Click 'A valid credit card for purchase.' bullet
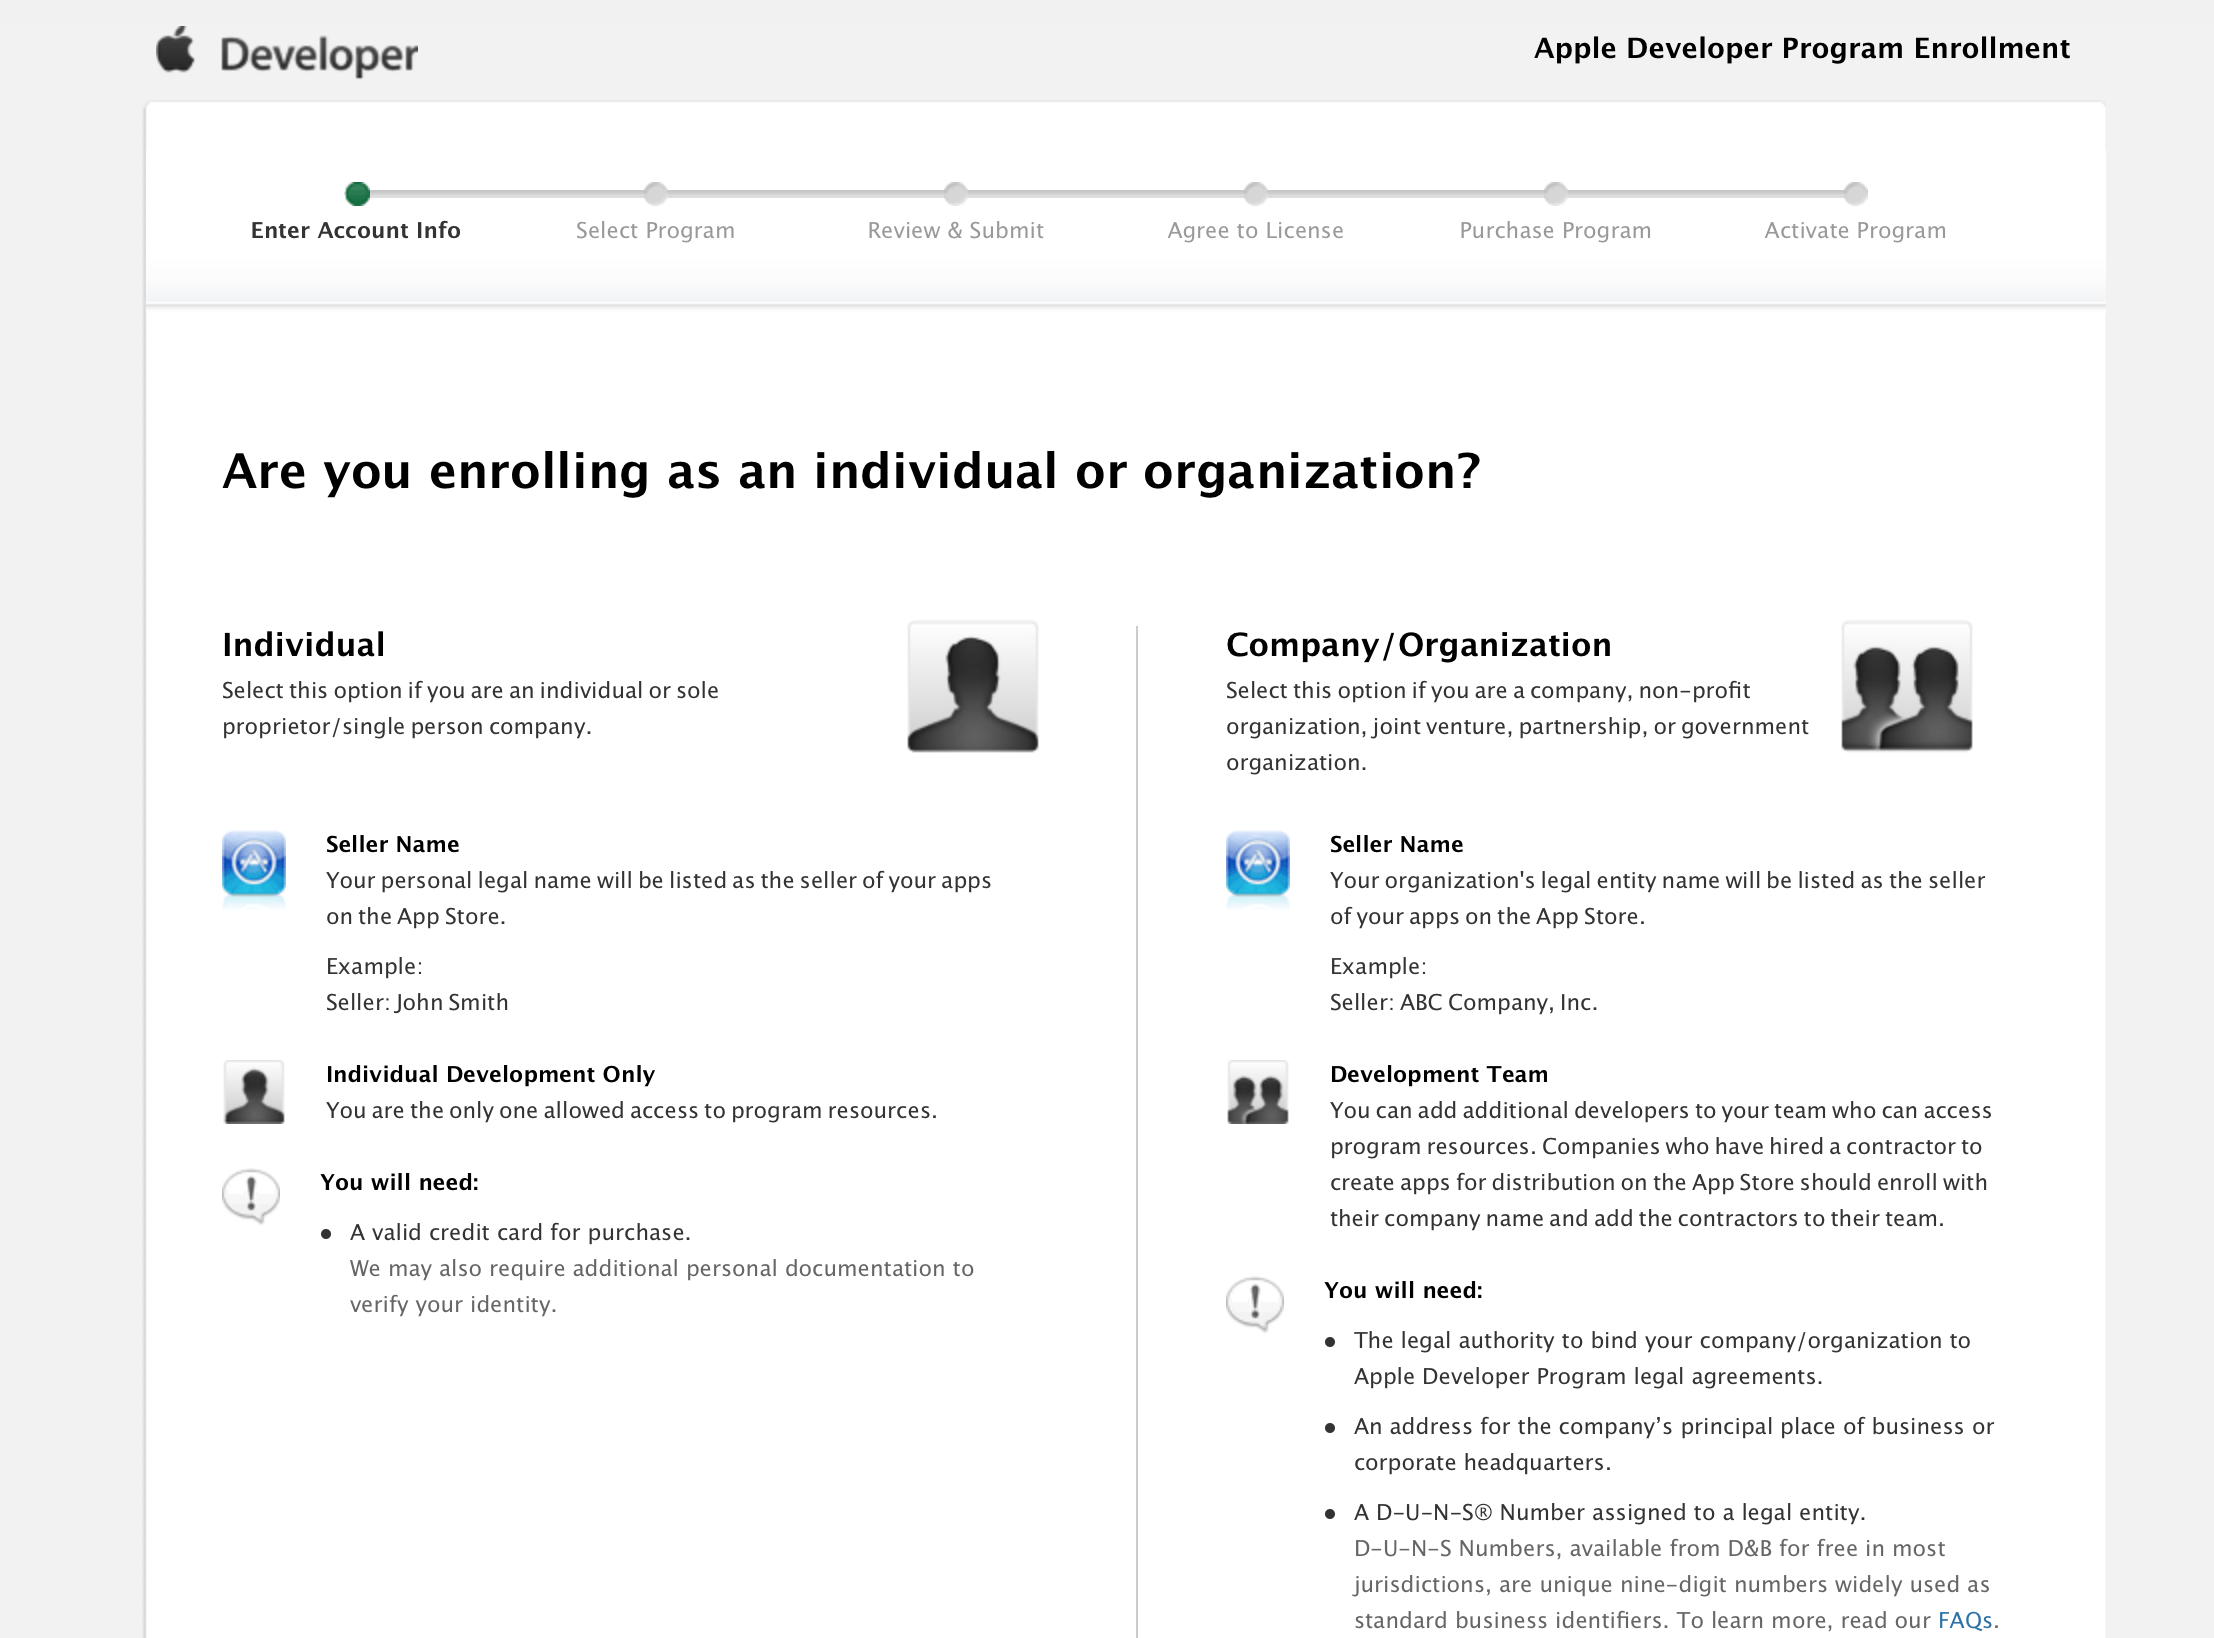The height and width of the screenshot is (1638, 2214). 520,1232
